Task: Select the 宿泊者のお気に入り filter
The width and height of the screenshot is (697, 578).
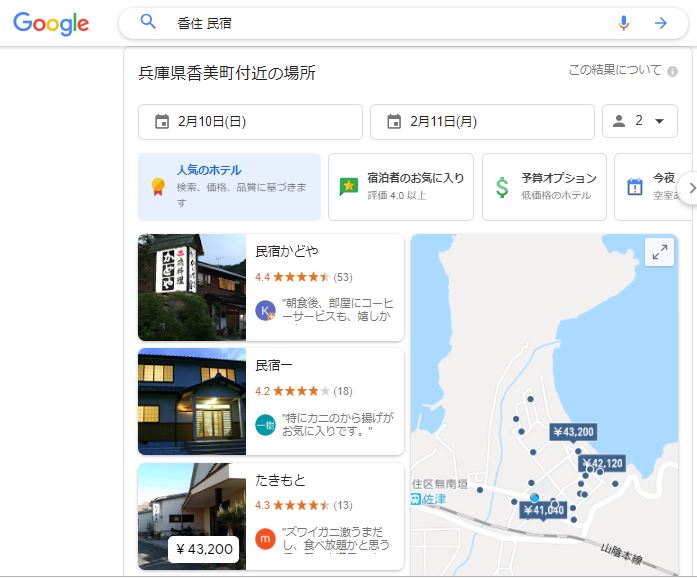Action: 401,187
